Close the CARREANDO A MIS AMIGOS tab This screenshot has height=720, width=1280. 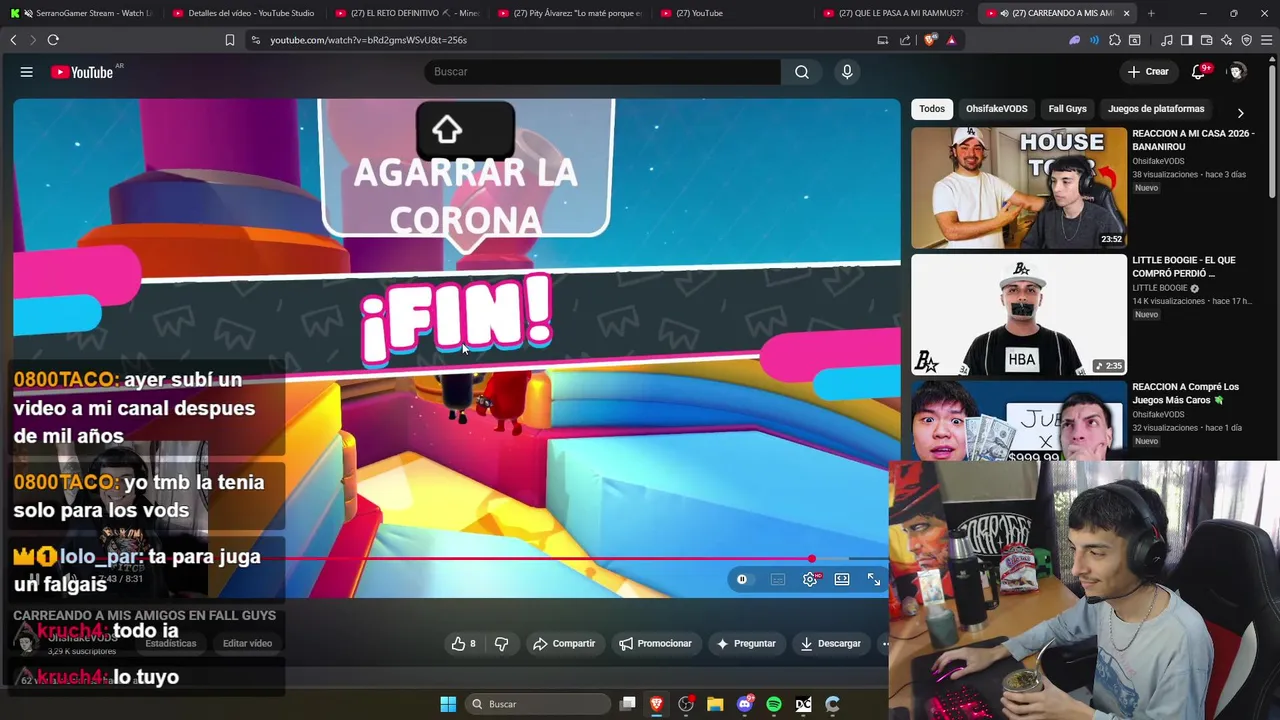pyautogui.click(x=1126, y=13)
